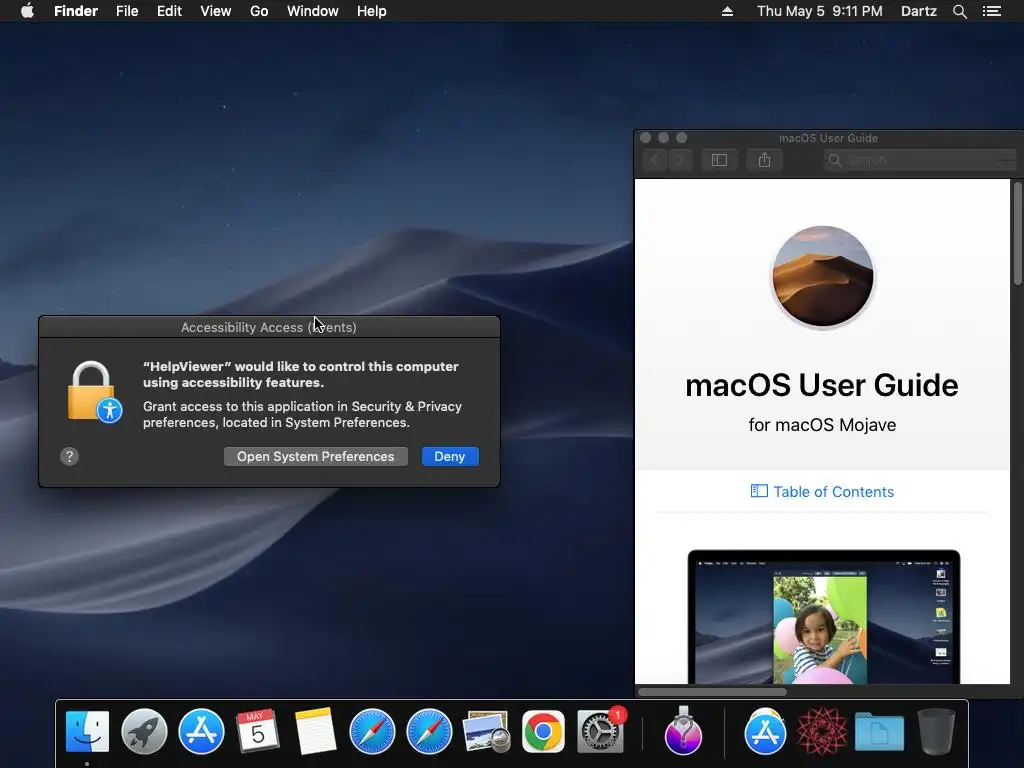Toggle the sidebar button in macOS User Guide toolbar
Screen dimensions: 1024x768
pos(719,160)
